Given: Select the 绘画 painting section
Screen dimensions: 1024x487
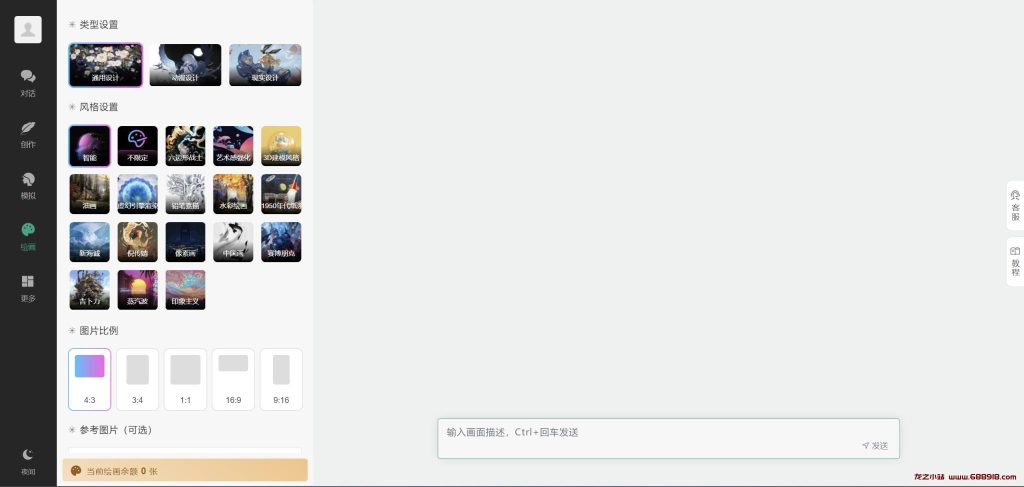Looking at the screenshot, I should 28,237.
